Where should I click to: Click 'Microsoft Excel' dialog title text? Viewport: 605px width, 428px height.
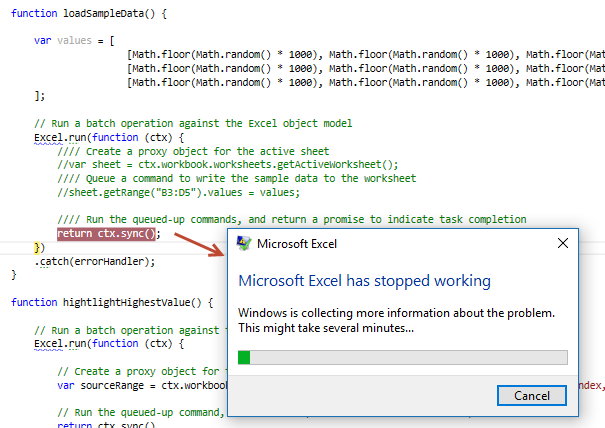[297, 244]
